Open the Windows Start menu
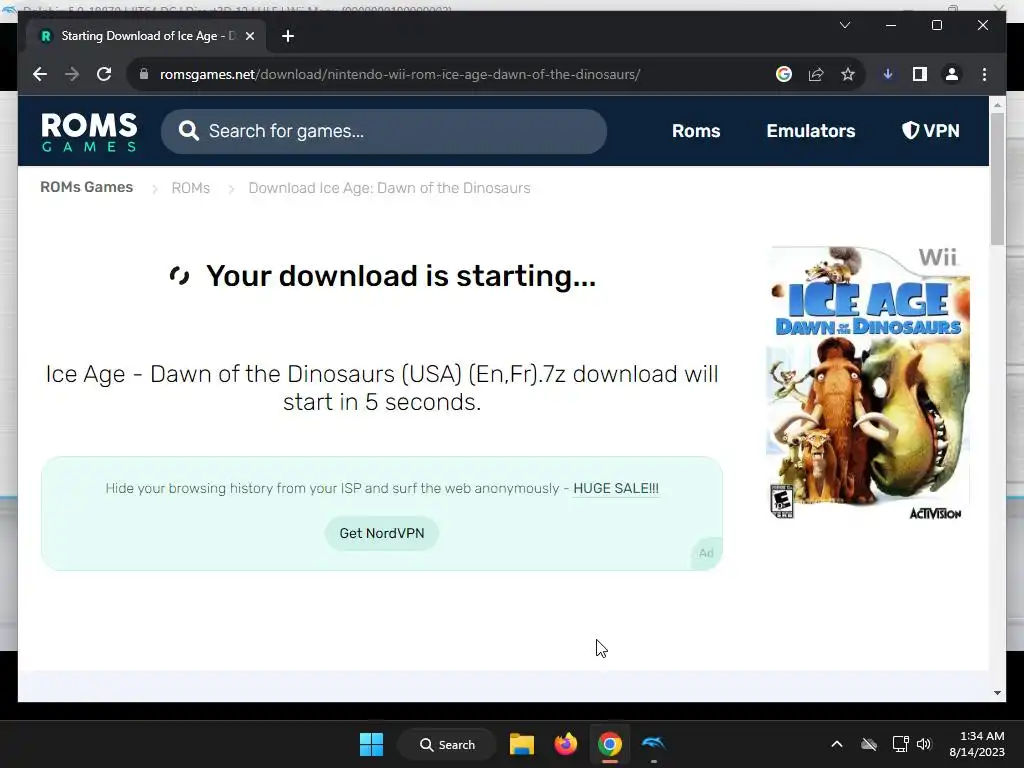Image resolution: width=1024 pixels, height=768 pixels. [372, 744]
